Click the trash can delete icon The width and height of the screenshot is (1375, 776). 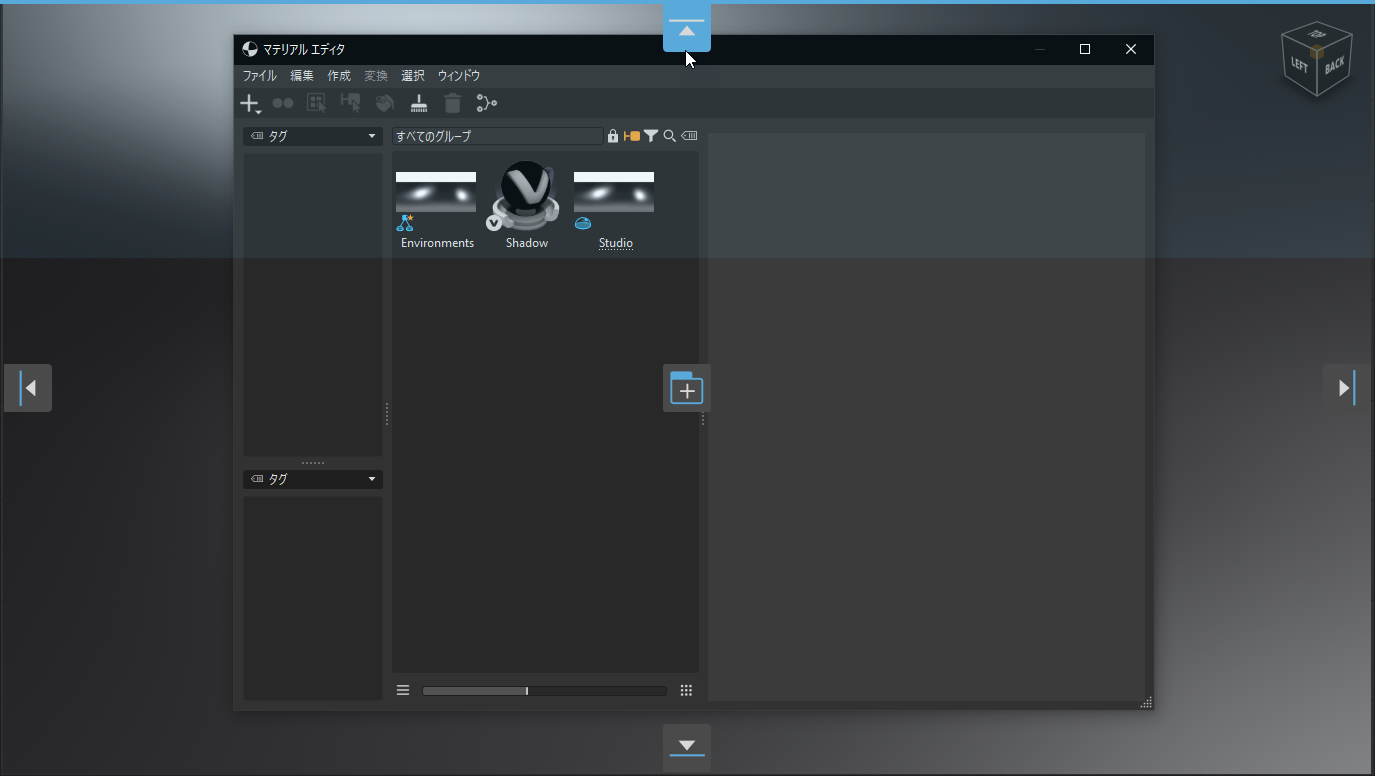pyautogui.click(x=453, y=103)
